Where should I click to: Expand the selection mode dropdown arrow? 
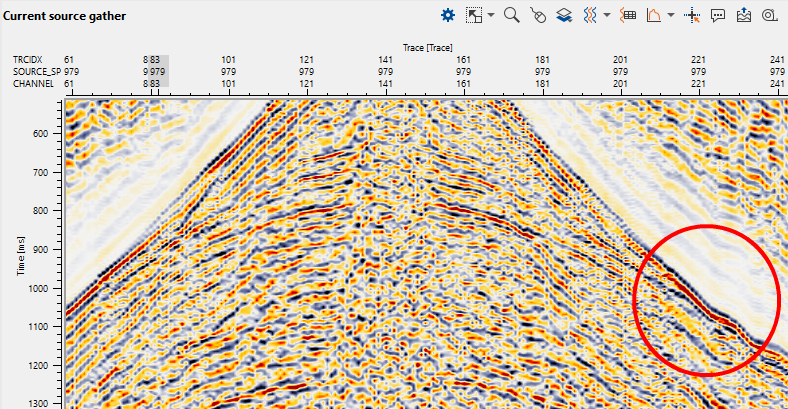pyautogui.click(x=491, y=16)
